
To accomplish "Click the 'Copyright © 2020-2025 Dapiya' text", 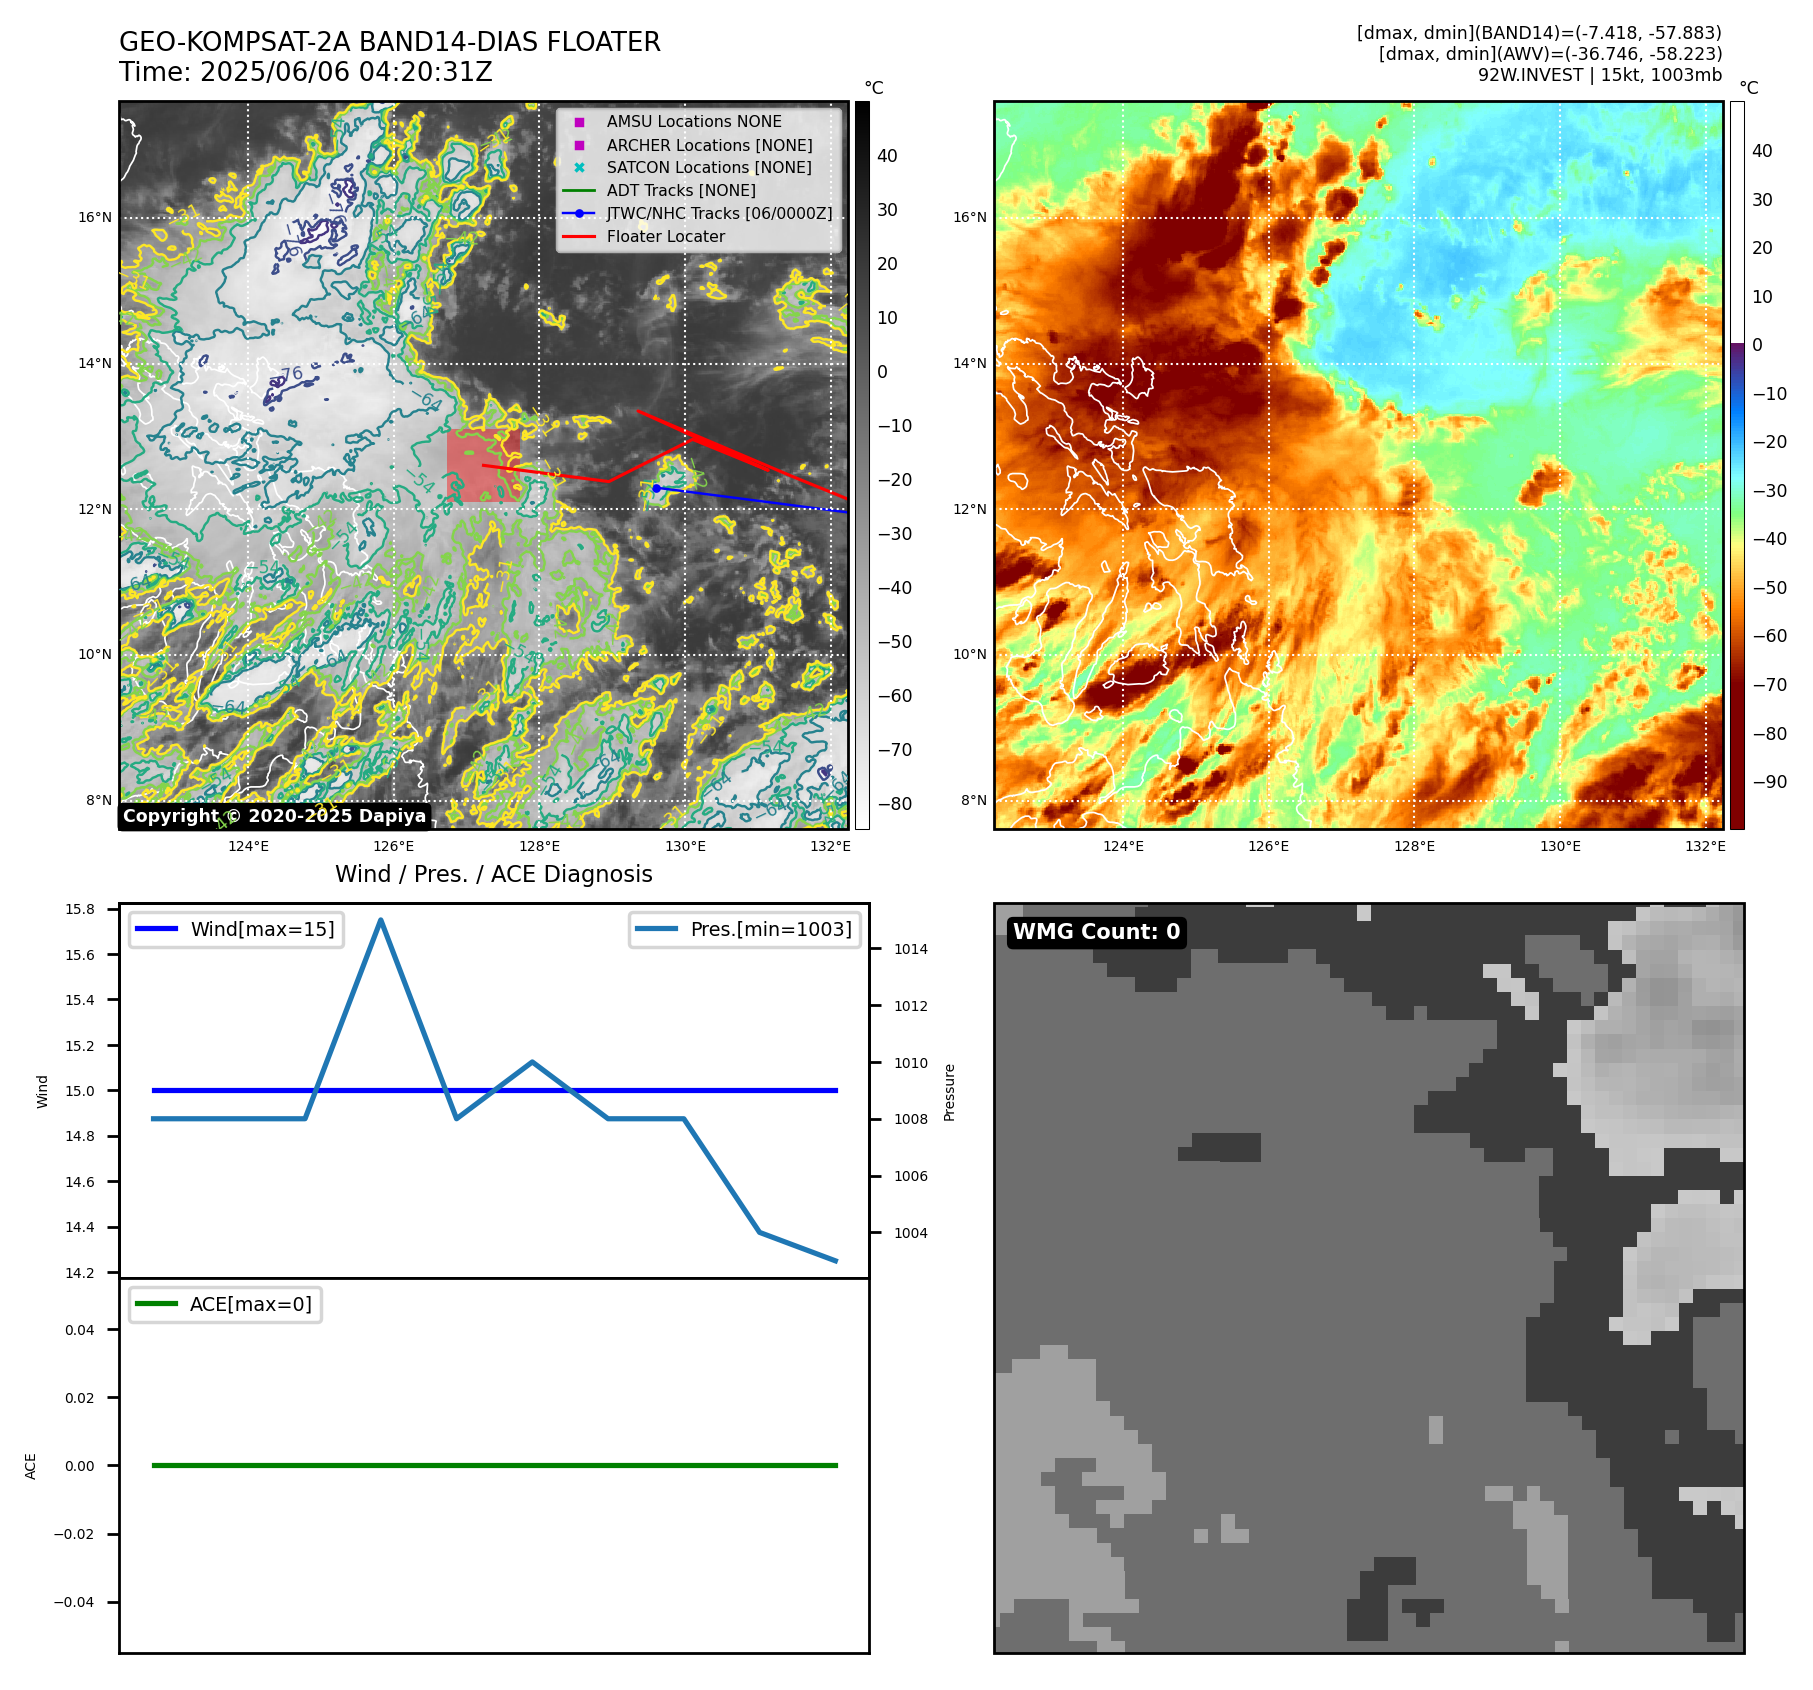I will (275, 816).
